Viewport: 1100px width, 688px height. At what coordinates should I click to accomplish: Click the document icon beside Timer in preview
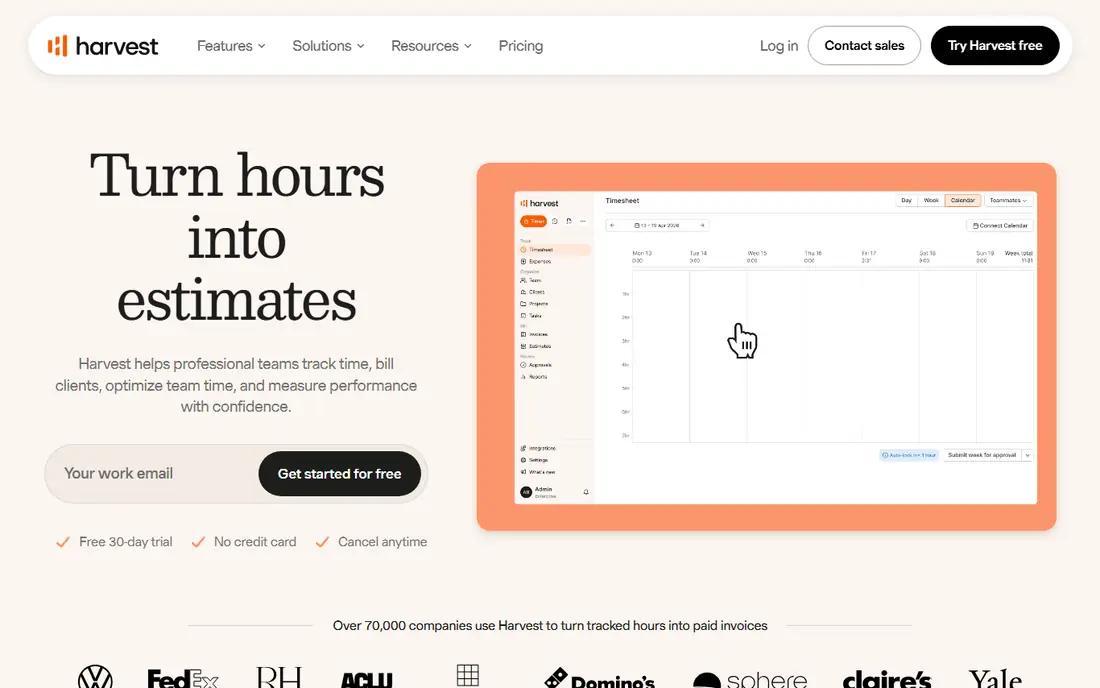click(569, 221)
